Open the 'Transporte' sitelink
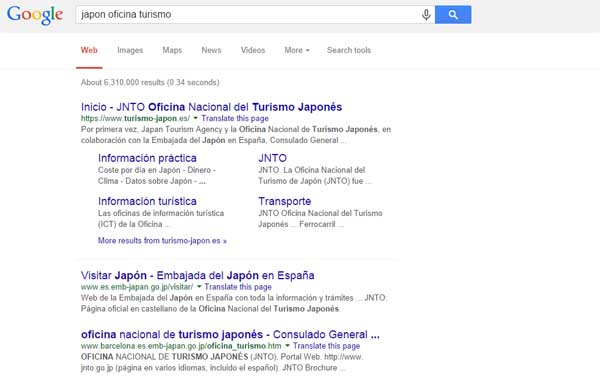Screen dimensions: 600x379 285,201
